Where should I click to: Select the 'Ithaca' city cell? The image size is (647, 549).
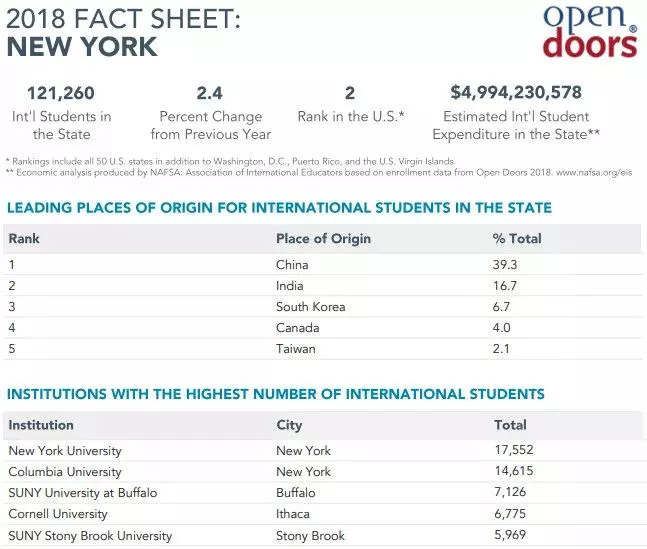[x=293, y=514]
